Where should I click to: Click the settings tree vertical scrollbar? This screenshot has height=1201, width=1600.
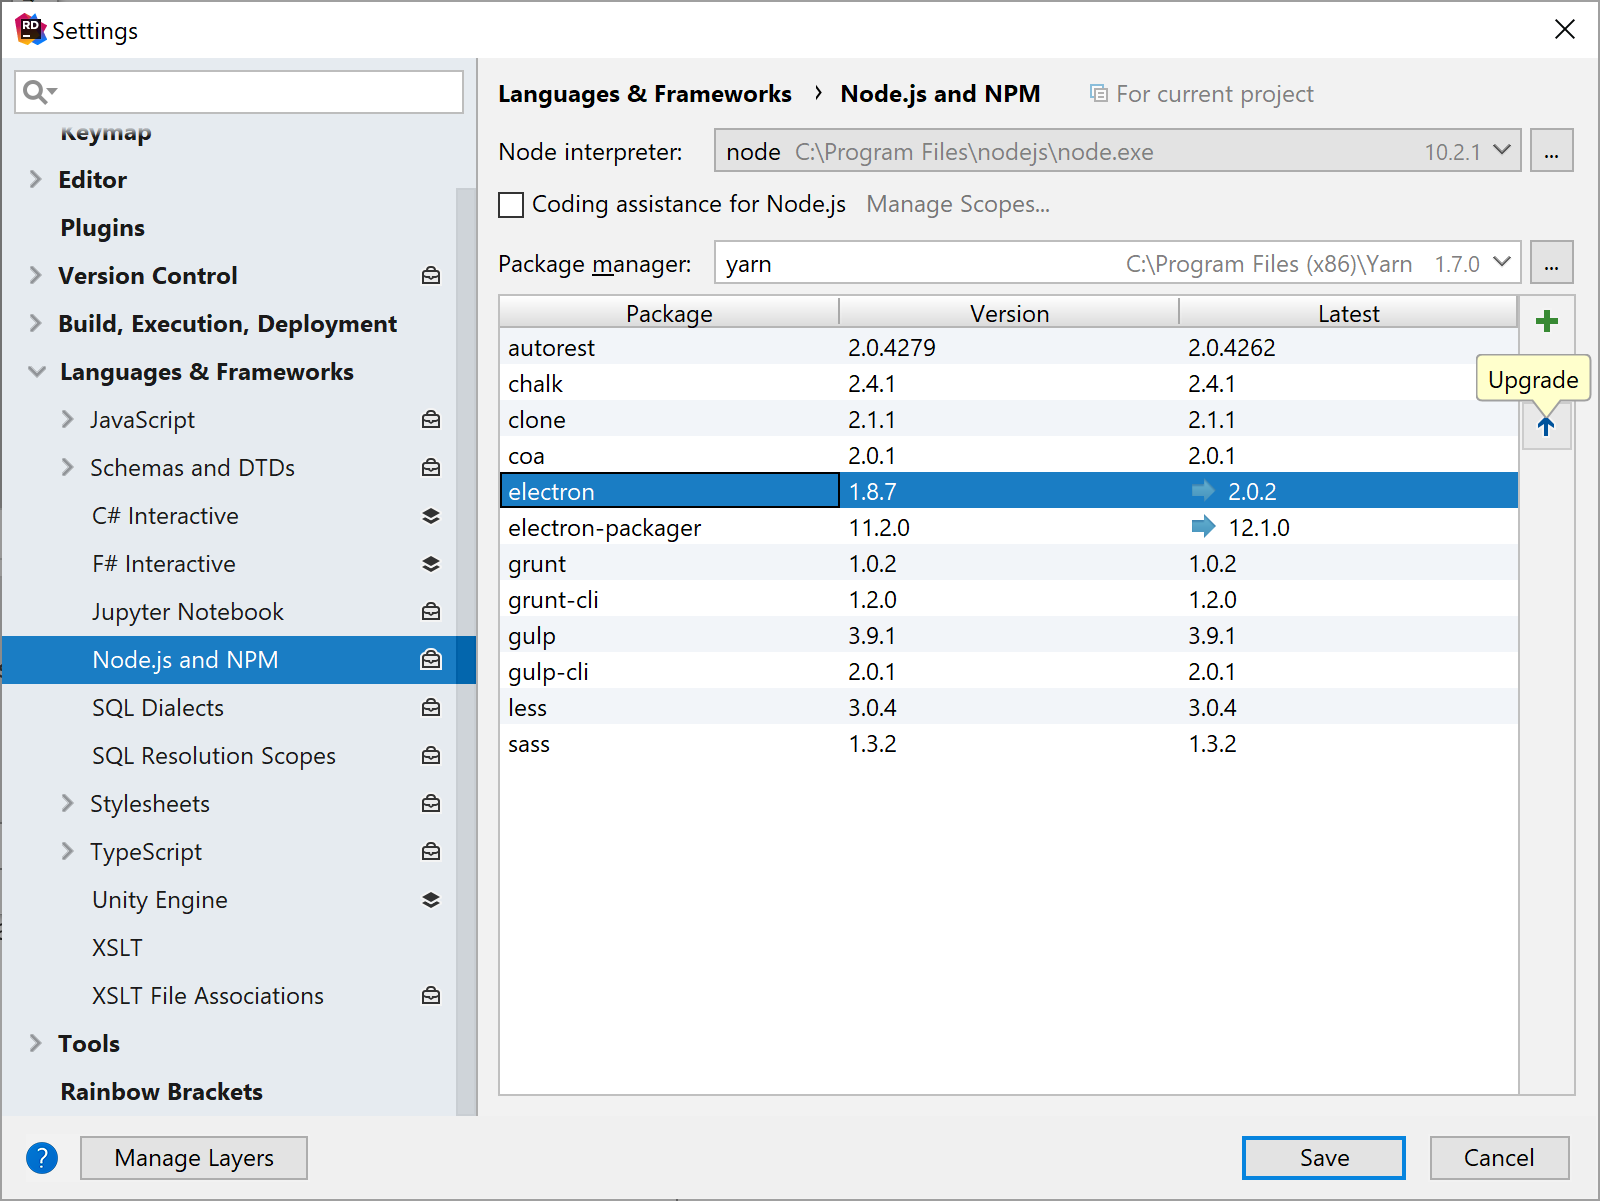pos(466,650)
